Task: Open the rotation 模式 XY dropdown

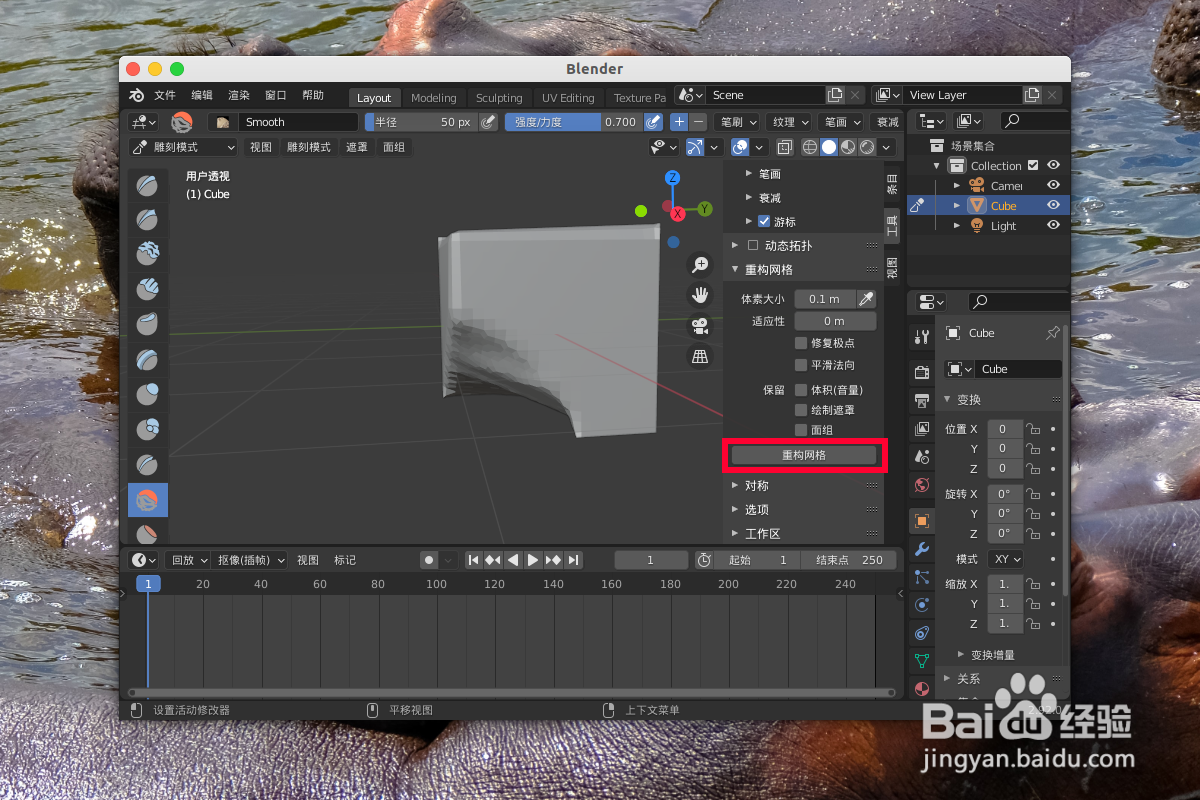Action: pos(1005,559)
